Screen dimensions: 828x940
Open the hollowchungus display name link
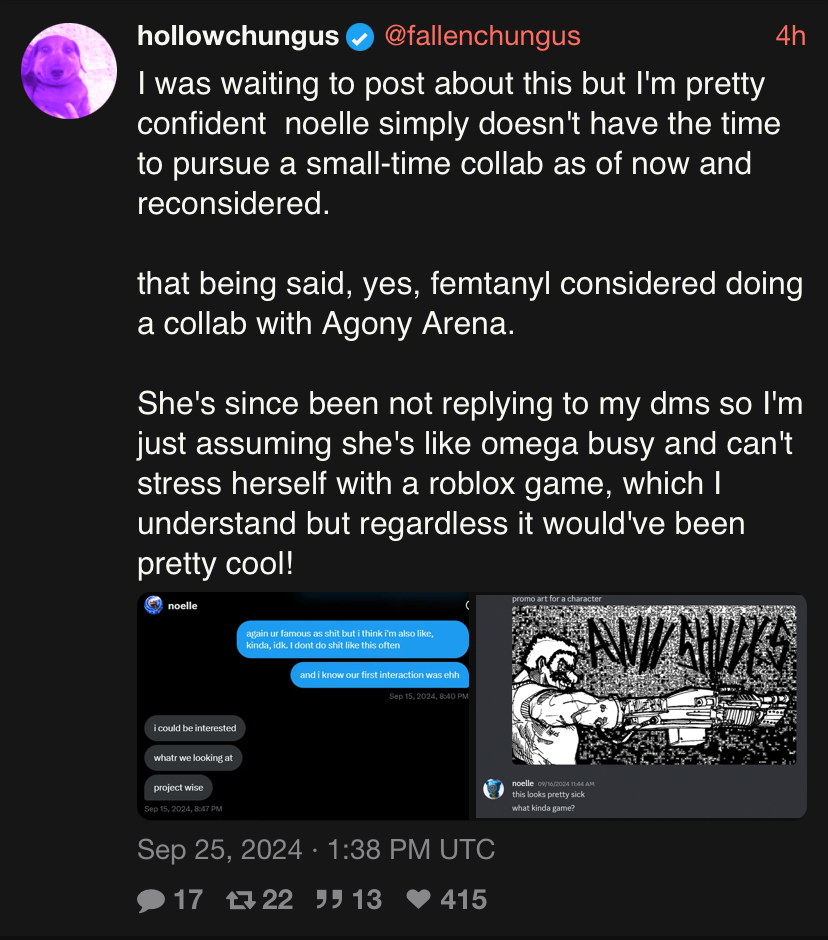click(x=238, y=36)
